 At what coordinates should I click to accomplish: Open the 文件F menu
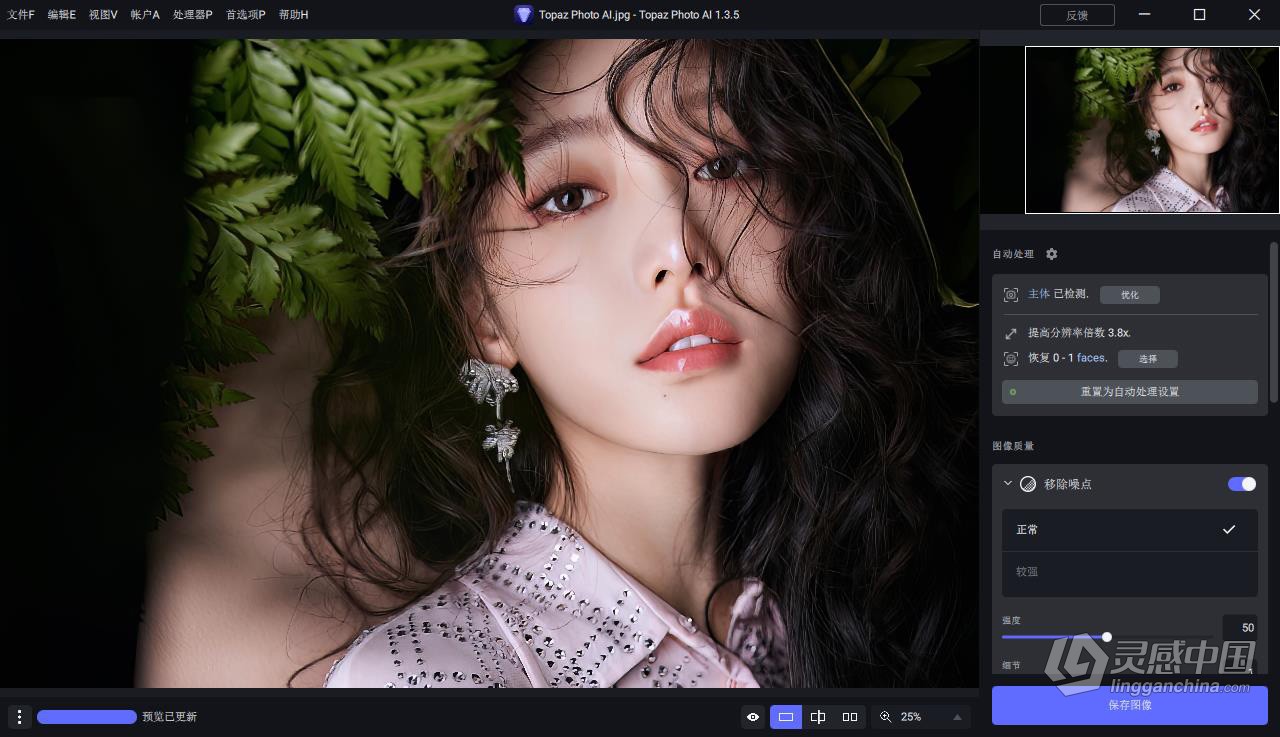pos(21,15)
